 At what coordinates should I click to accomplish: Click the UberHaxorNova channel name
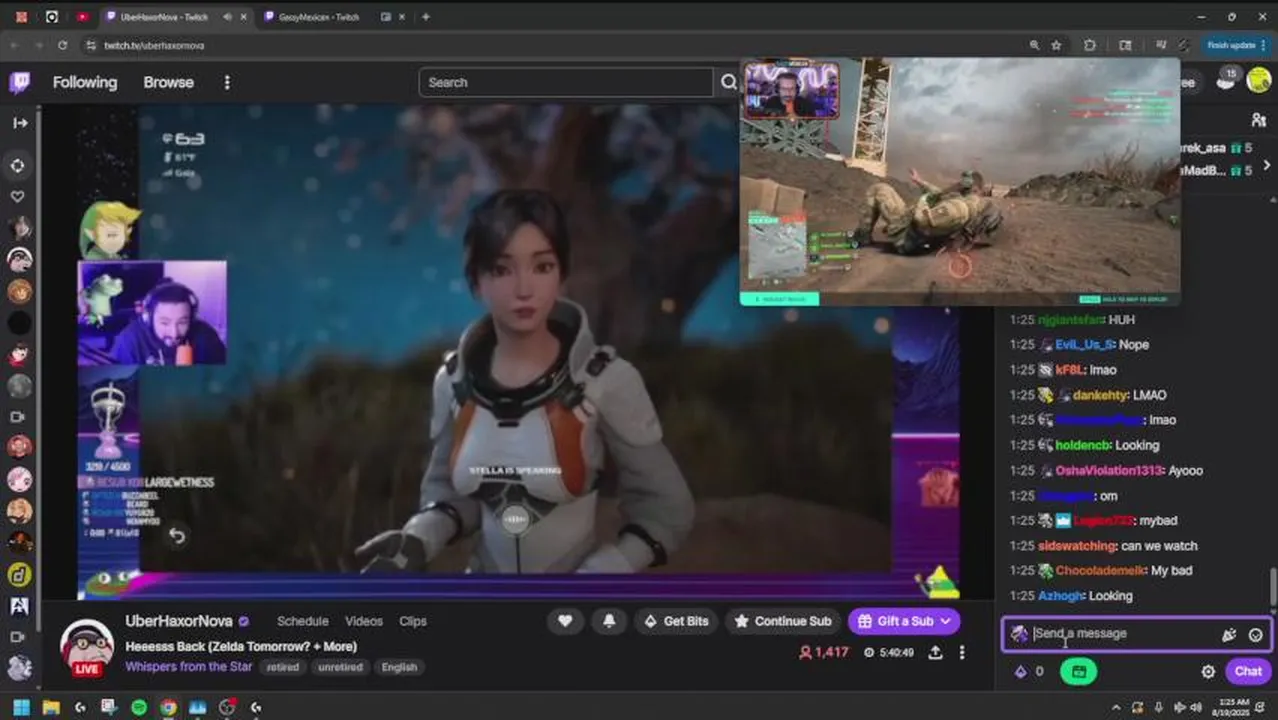click(x=179, y=621)
